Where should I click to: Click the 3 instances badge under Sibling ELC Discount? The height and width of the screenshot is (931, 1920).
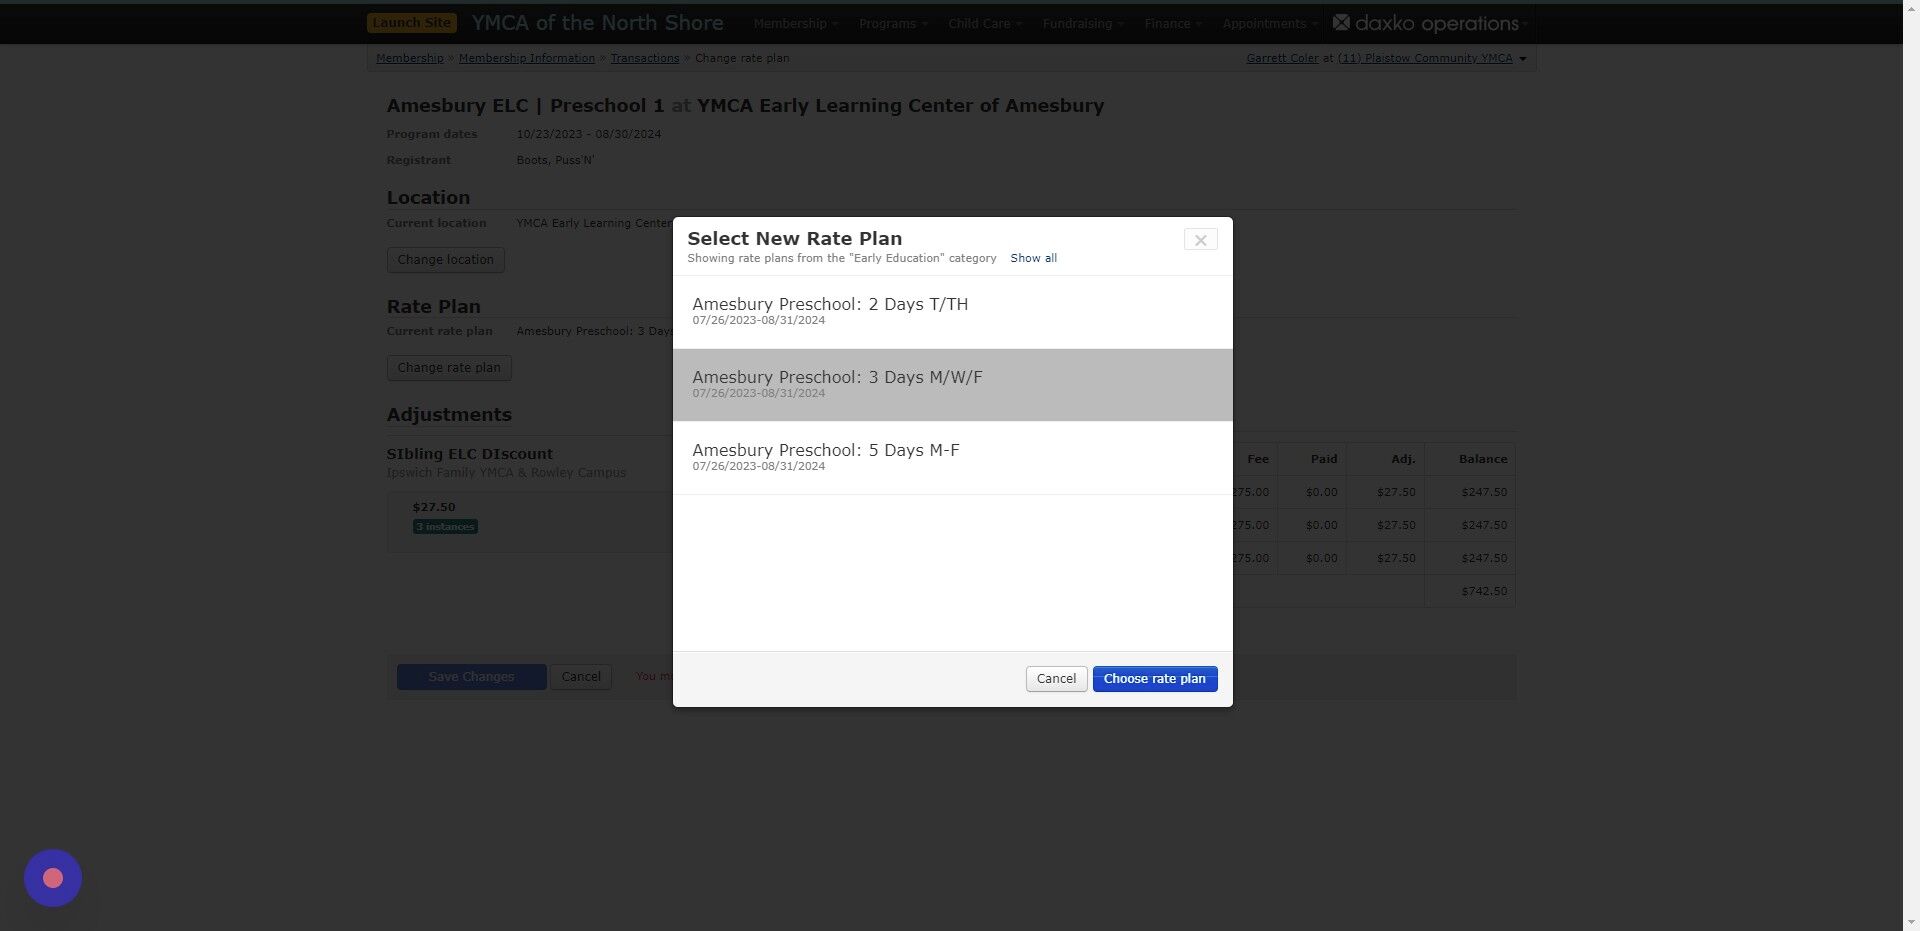444,526
